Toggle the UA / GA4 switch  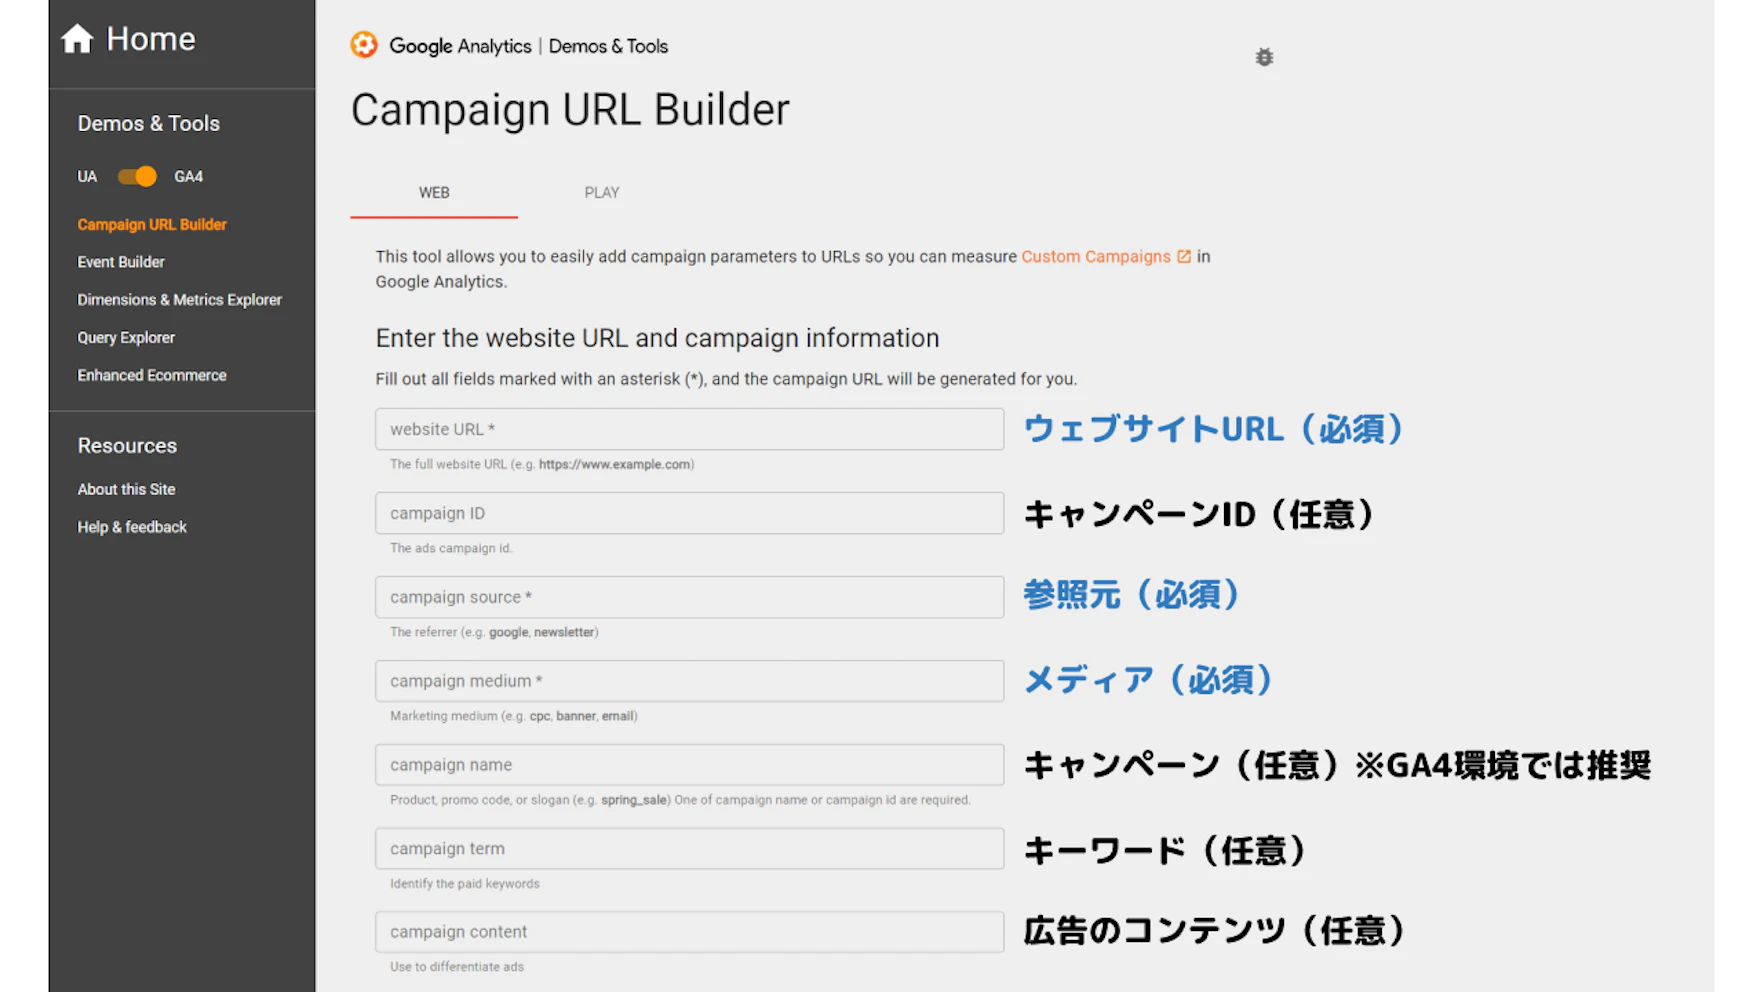[137, 177]
